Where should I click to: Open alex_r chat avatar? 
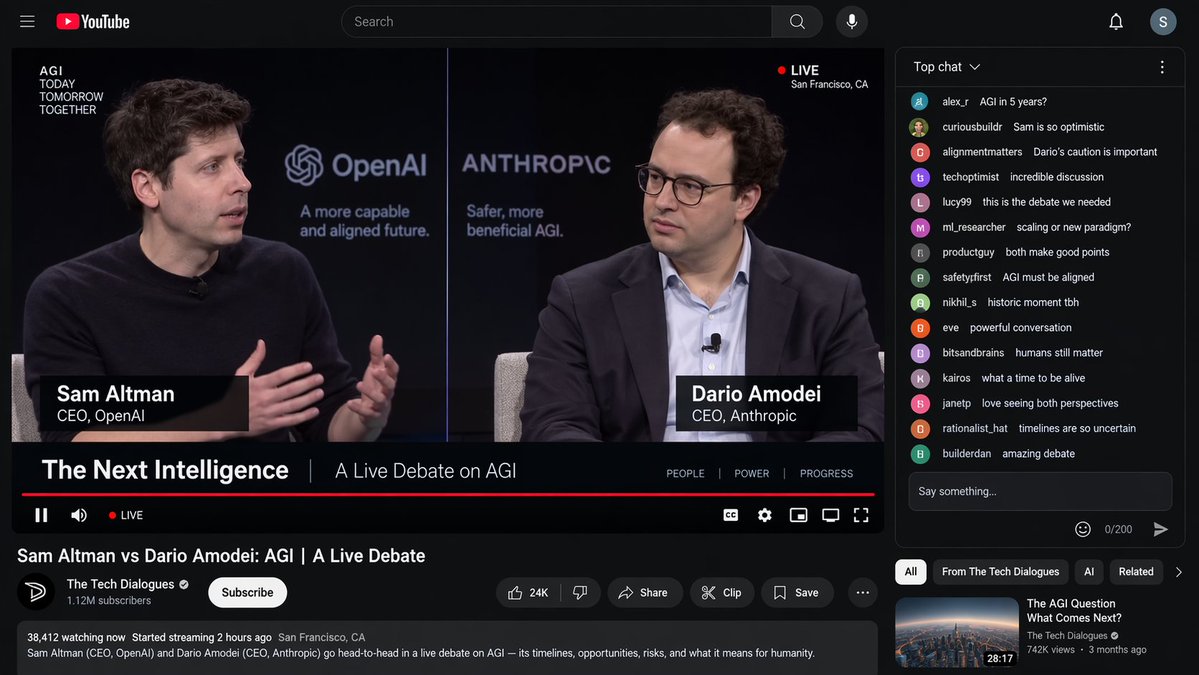(919, 102)
